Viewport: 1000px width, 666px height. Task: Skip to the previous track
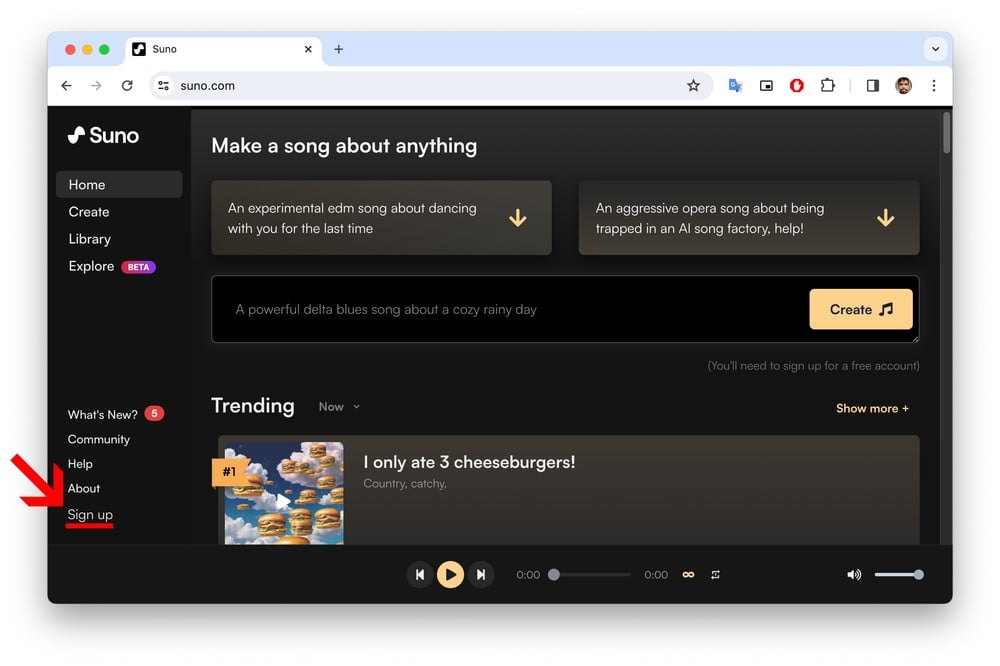tap(420, 575)
